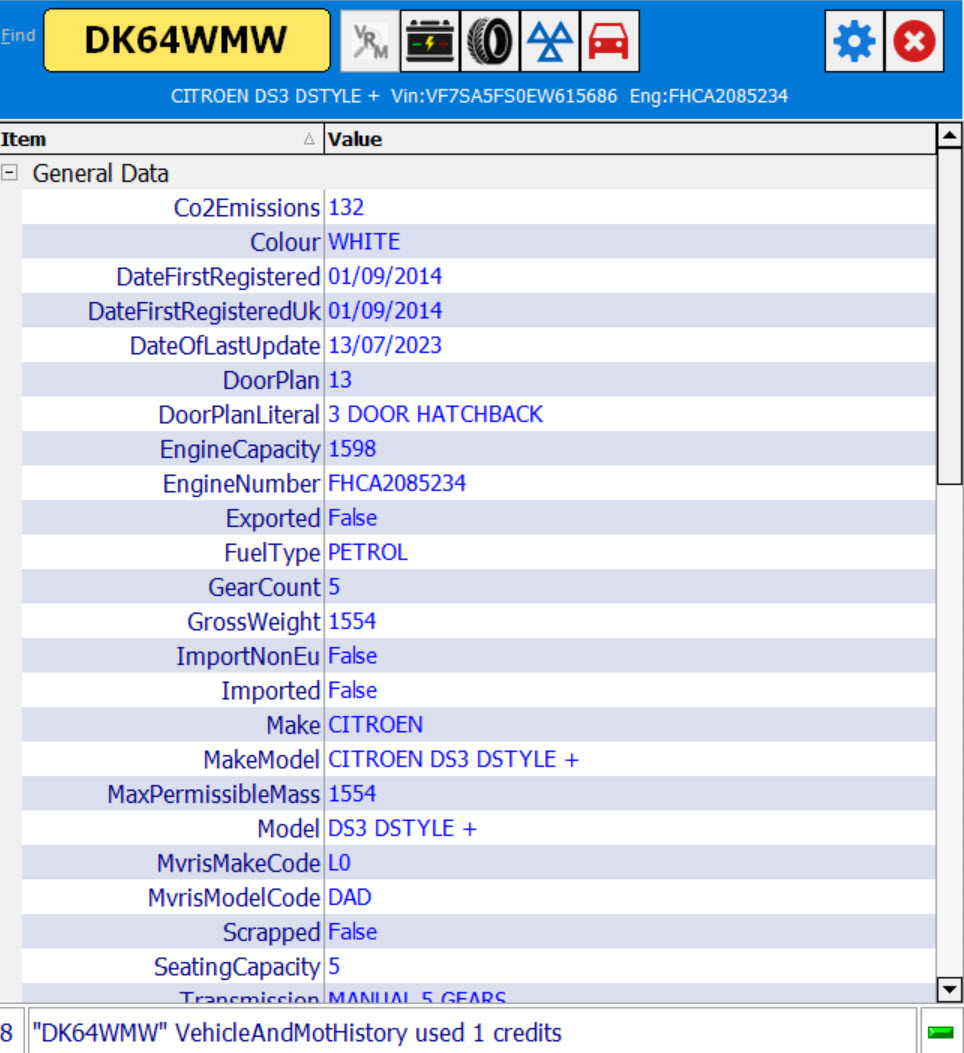Collapse the General Data group

tap(10, 173)
